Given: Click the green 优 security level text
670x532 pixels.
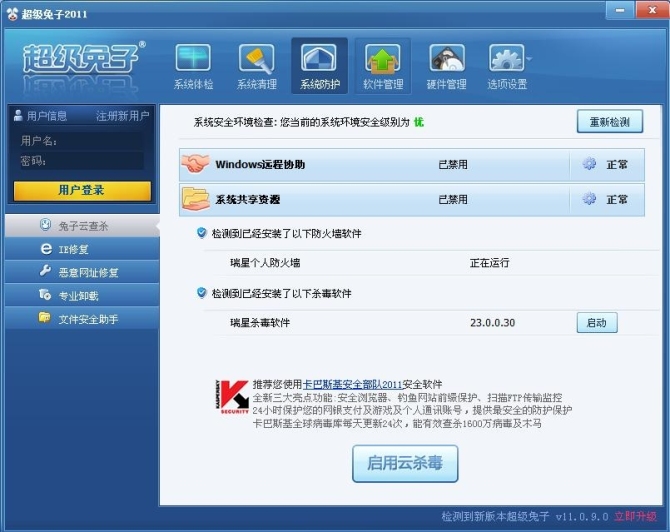Looking at the screenshot, I should 419,122.
